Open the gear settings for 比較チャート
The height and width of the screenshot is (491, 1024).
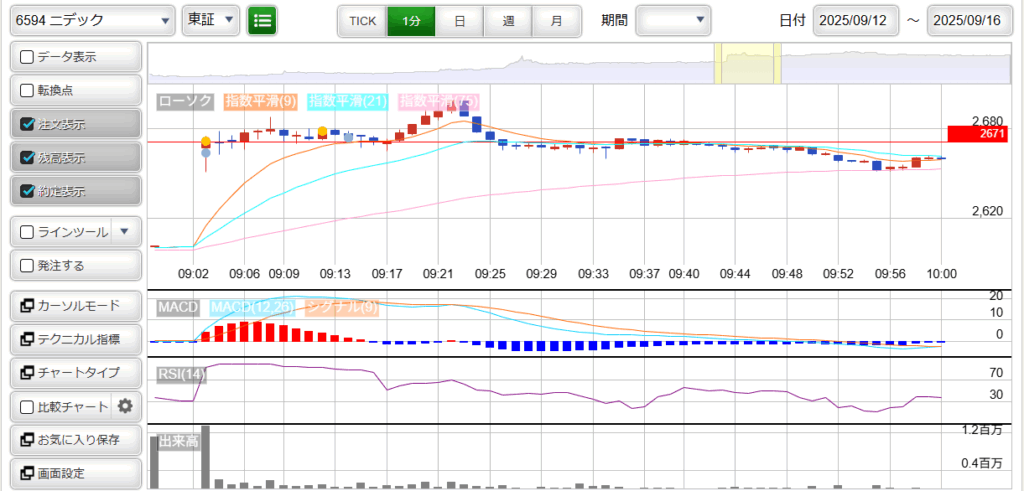point(125,407)
